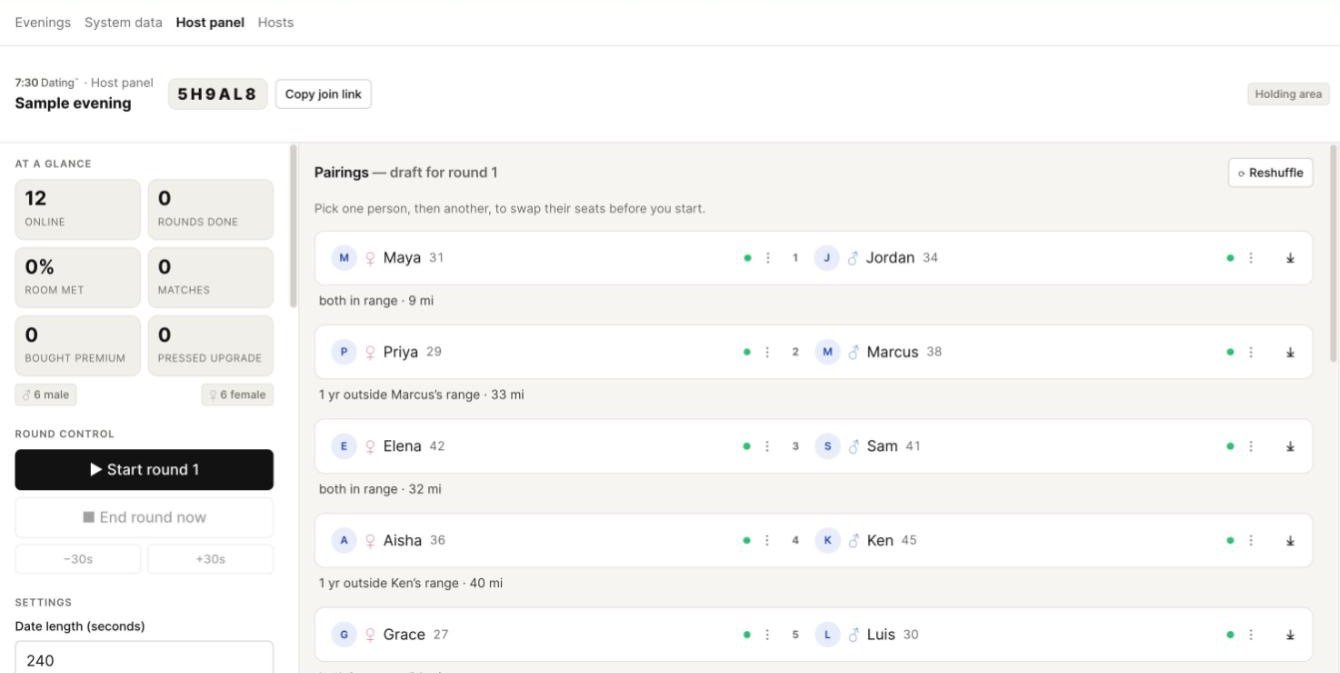
Task: Open the Holding area
Action: 1288,94
